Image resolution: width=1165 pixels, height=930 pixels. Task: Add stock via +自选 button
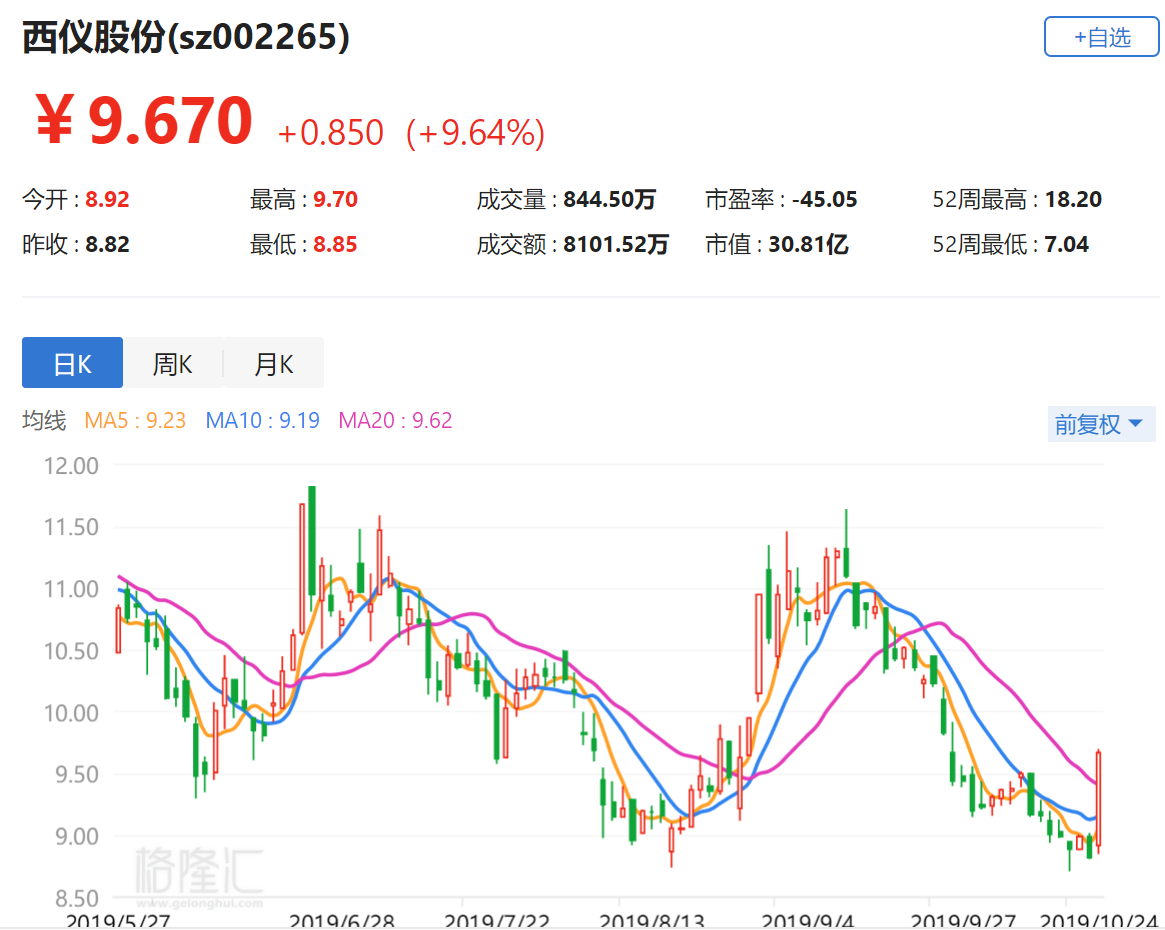click(x=1101, y=36)
